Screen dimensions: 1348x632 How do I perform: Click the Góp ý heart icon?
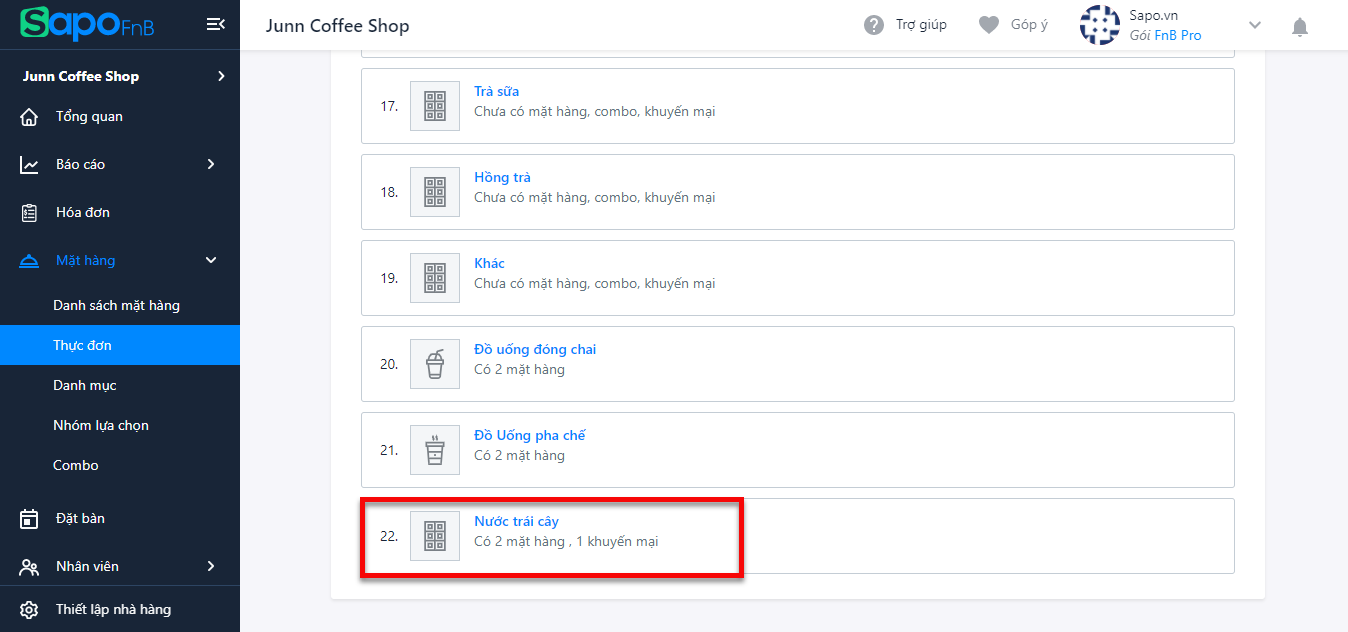[x=989, y=25]
